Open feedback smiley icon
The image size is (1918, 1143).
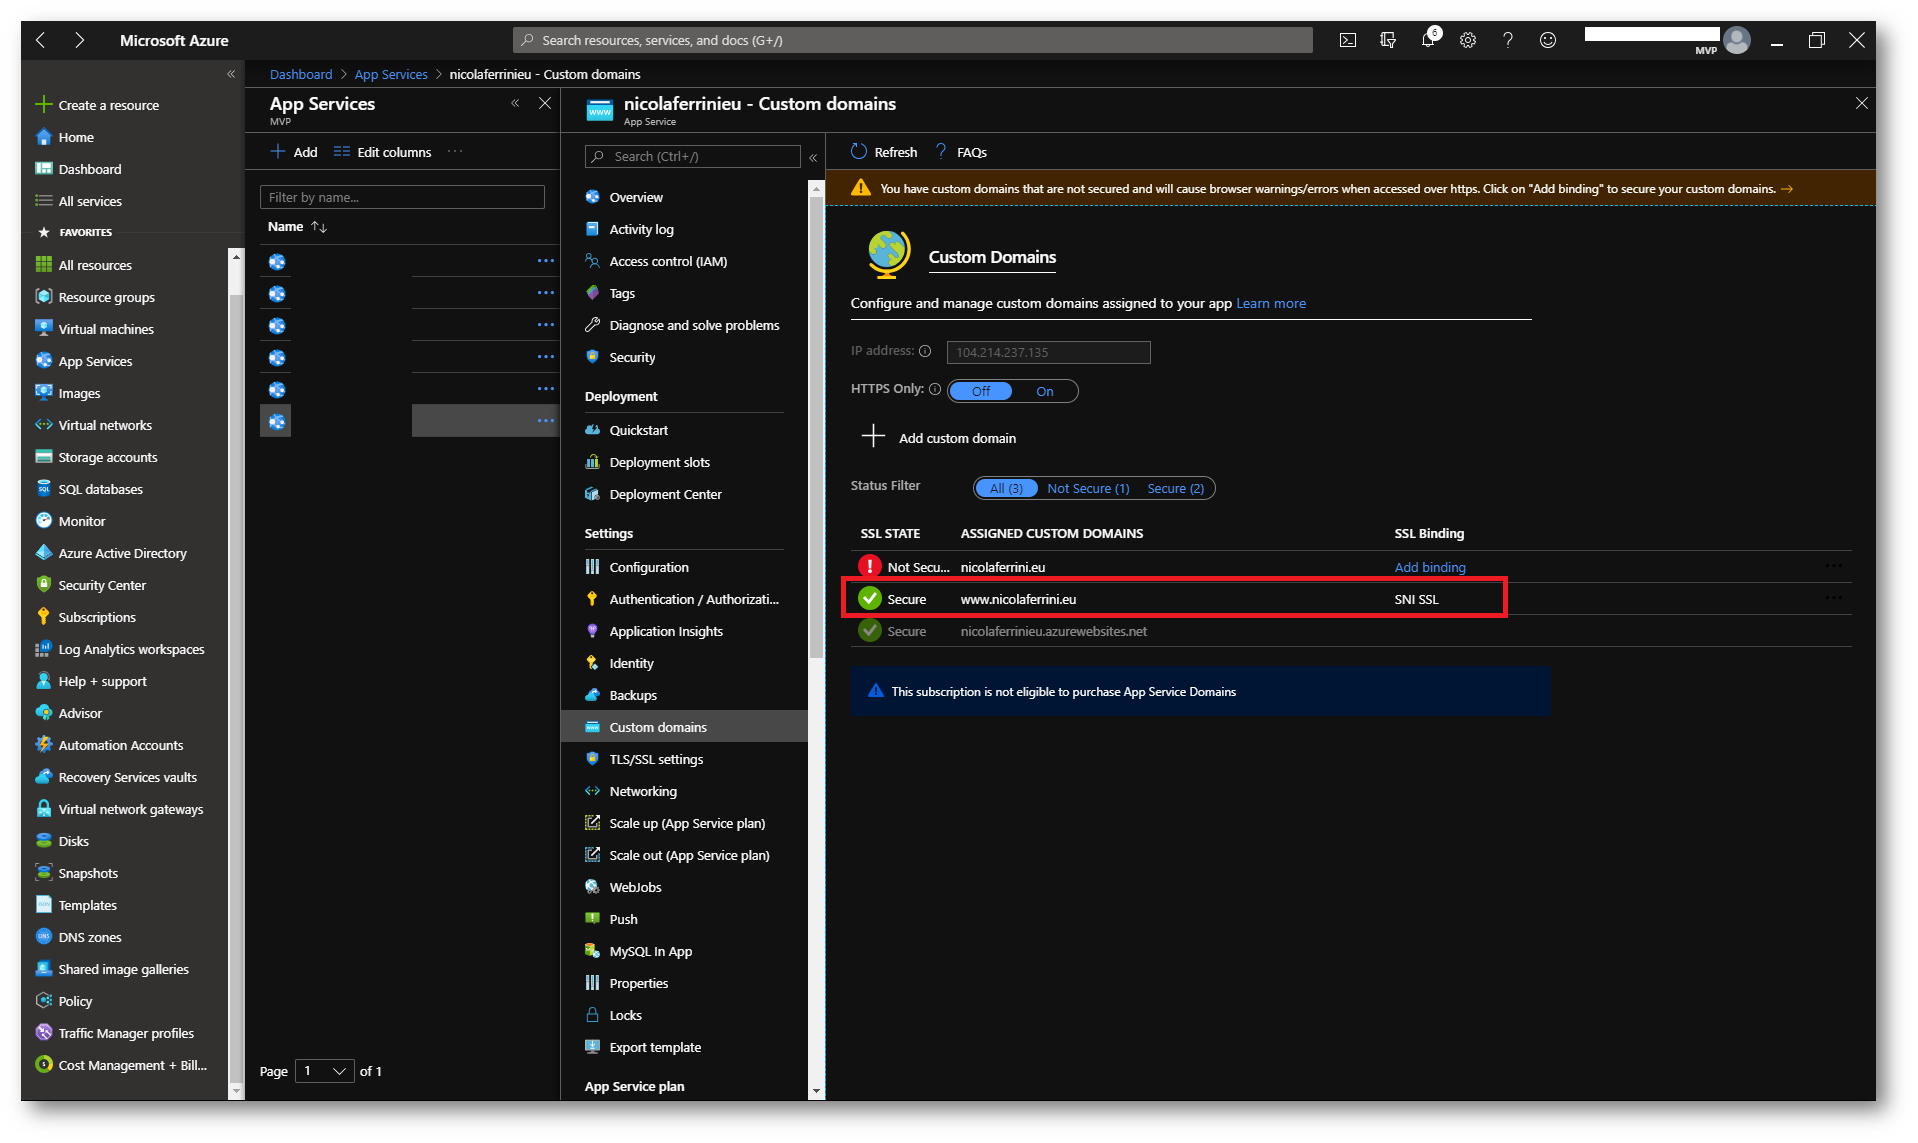(x=1547, y=40)
